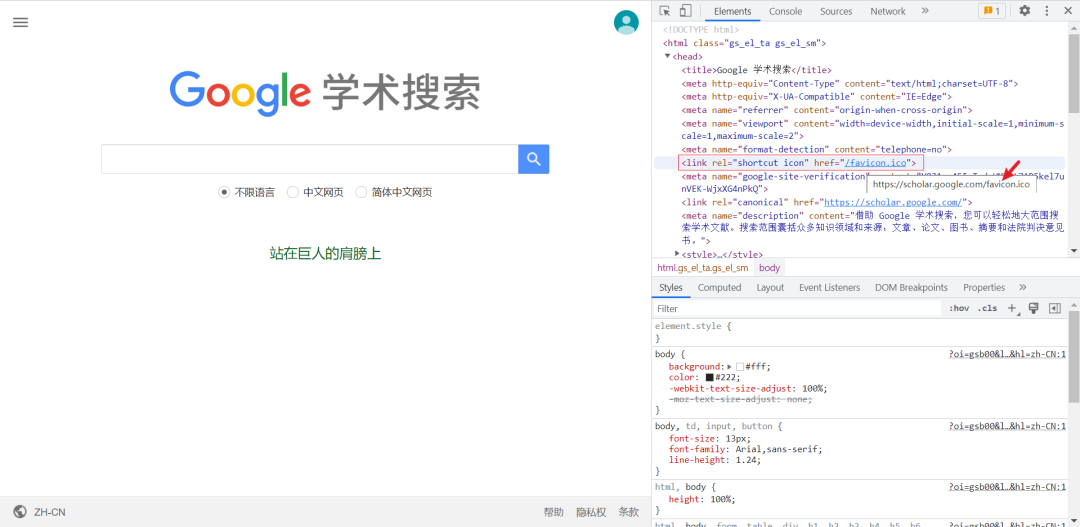Viewport: 1080px width, 527px height.
Task: Open the DOM Breakpoints tab
Action: (911, 287)
